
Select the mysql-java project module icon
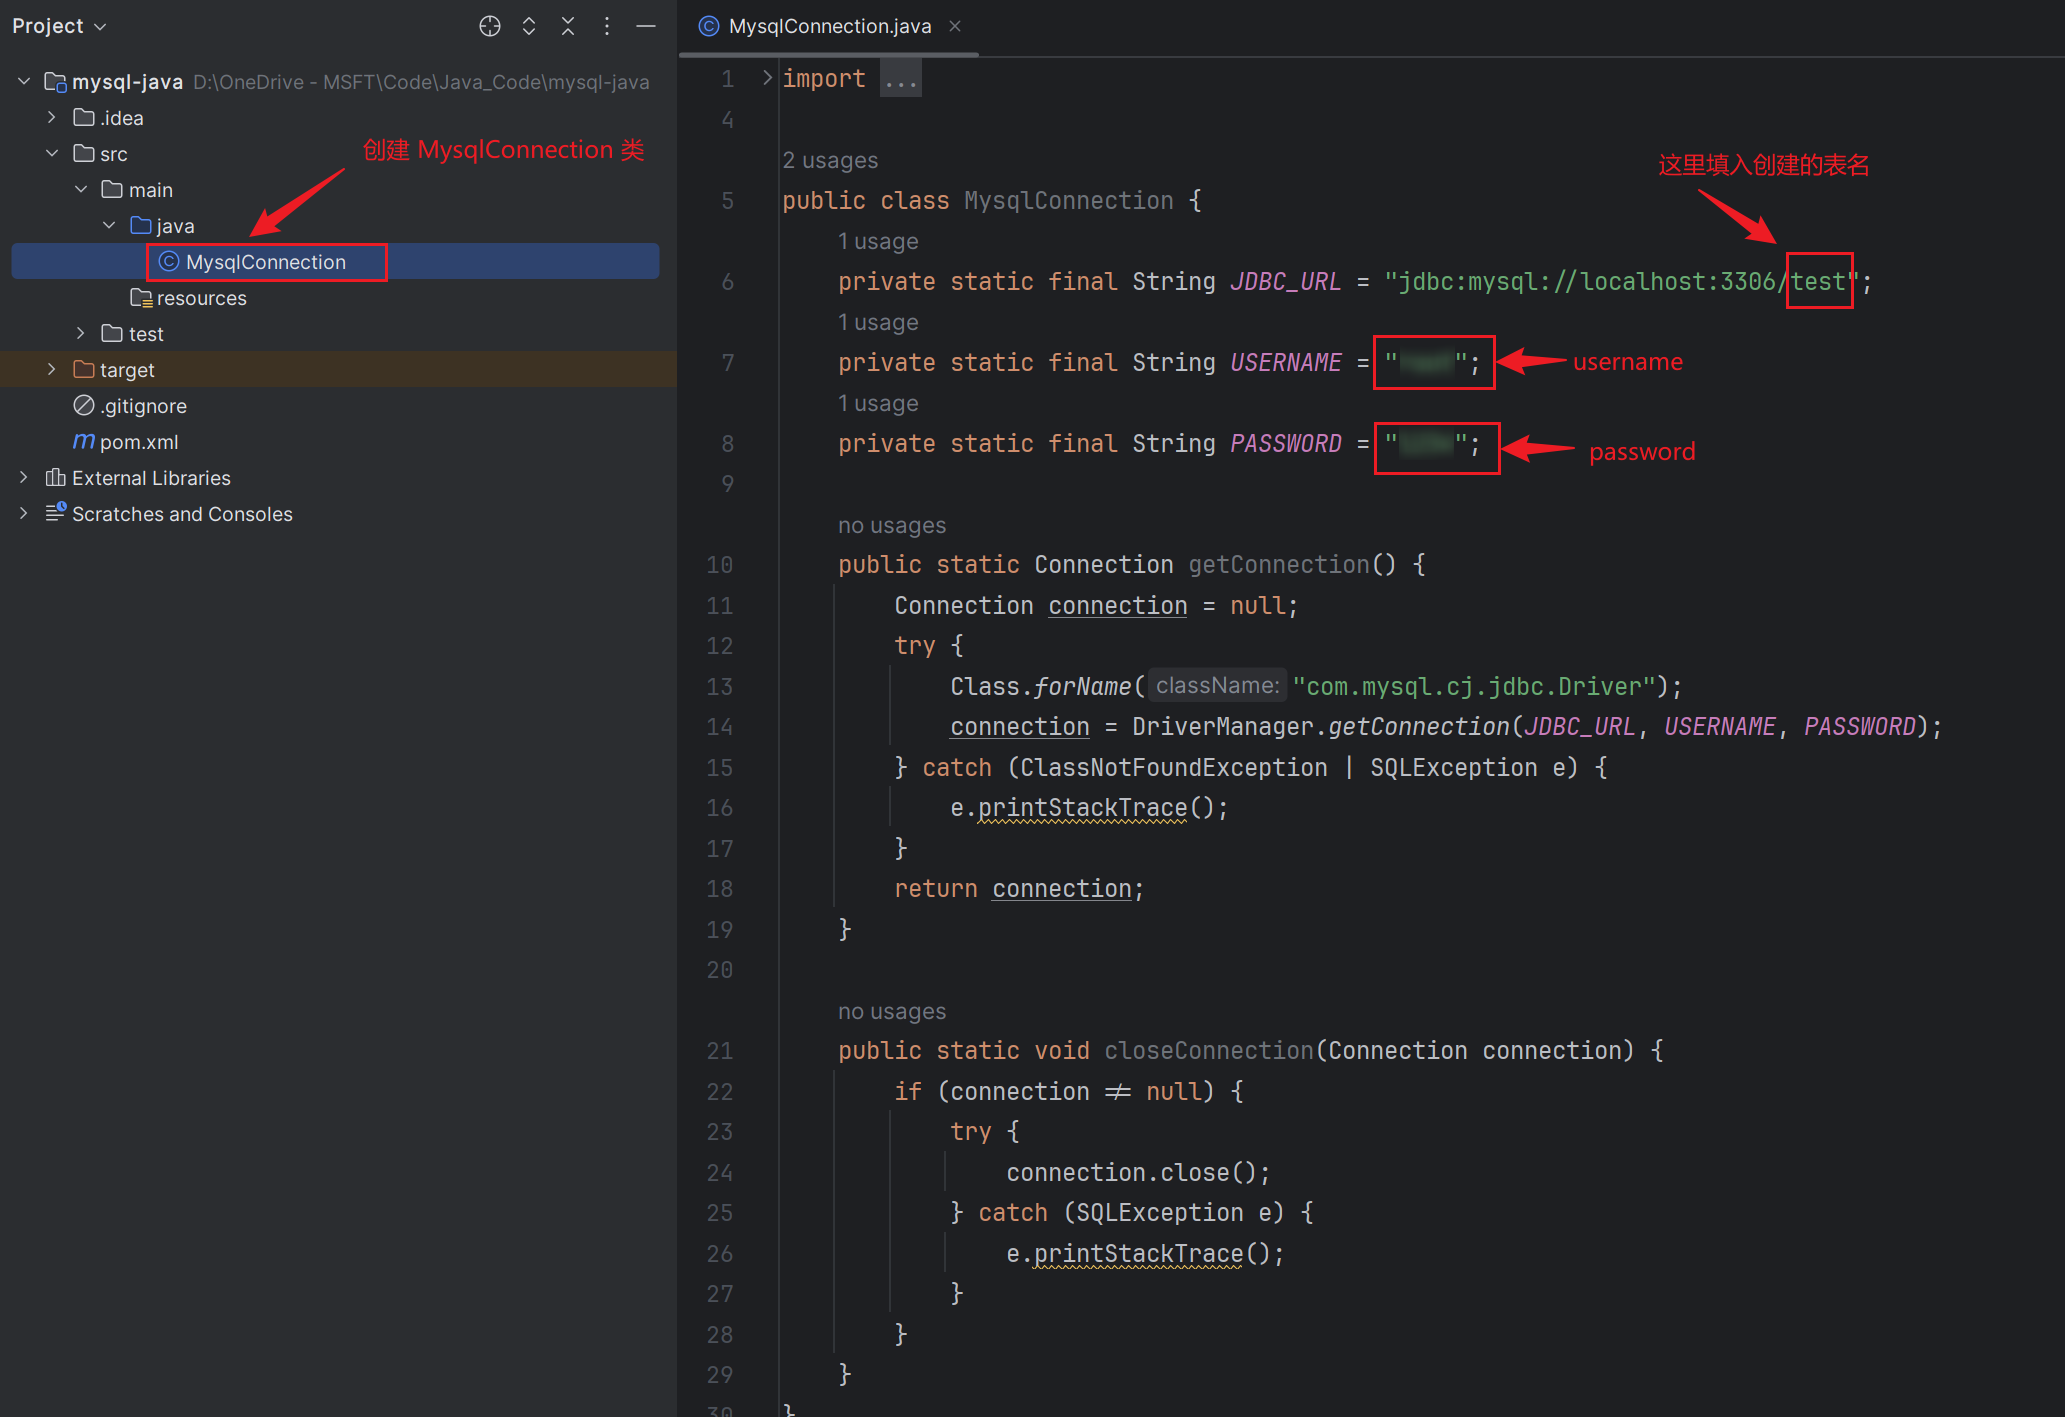coord(55,82)
